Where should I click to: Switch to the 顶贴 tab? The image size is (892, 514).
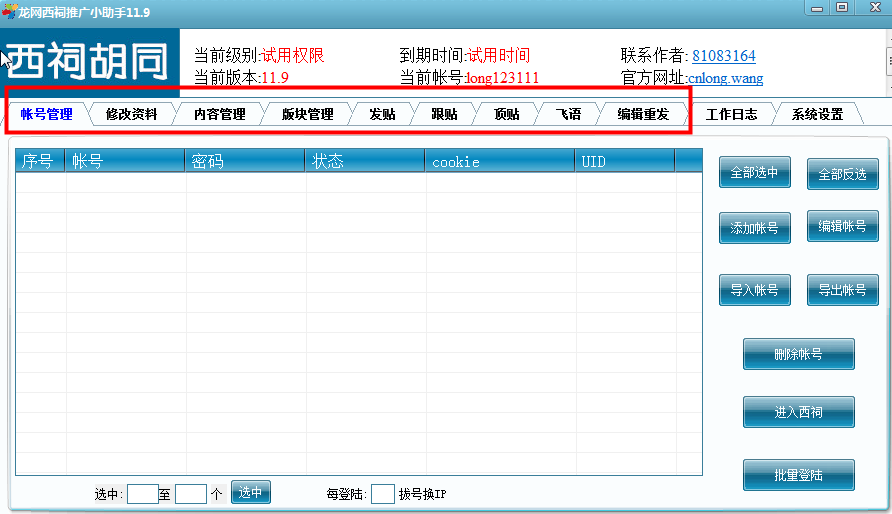(507, 114)
